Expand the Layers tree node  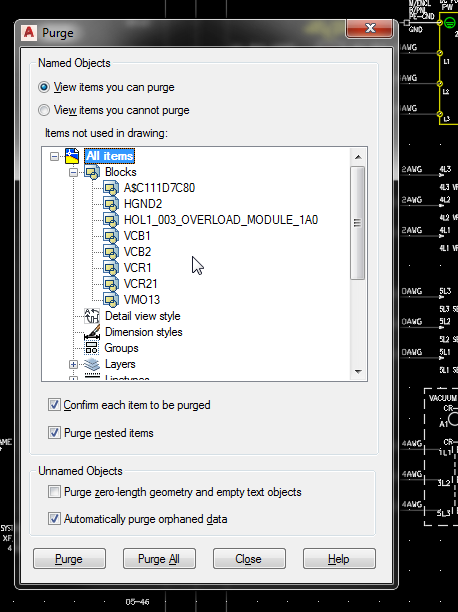[73, 365]
